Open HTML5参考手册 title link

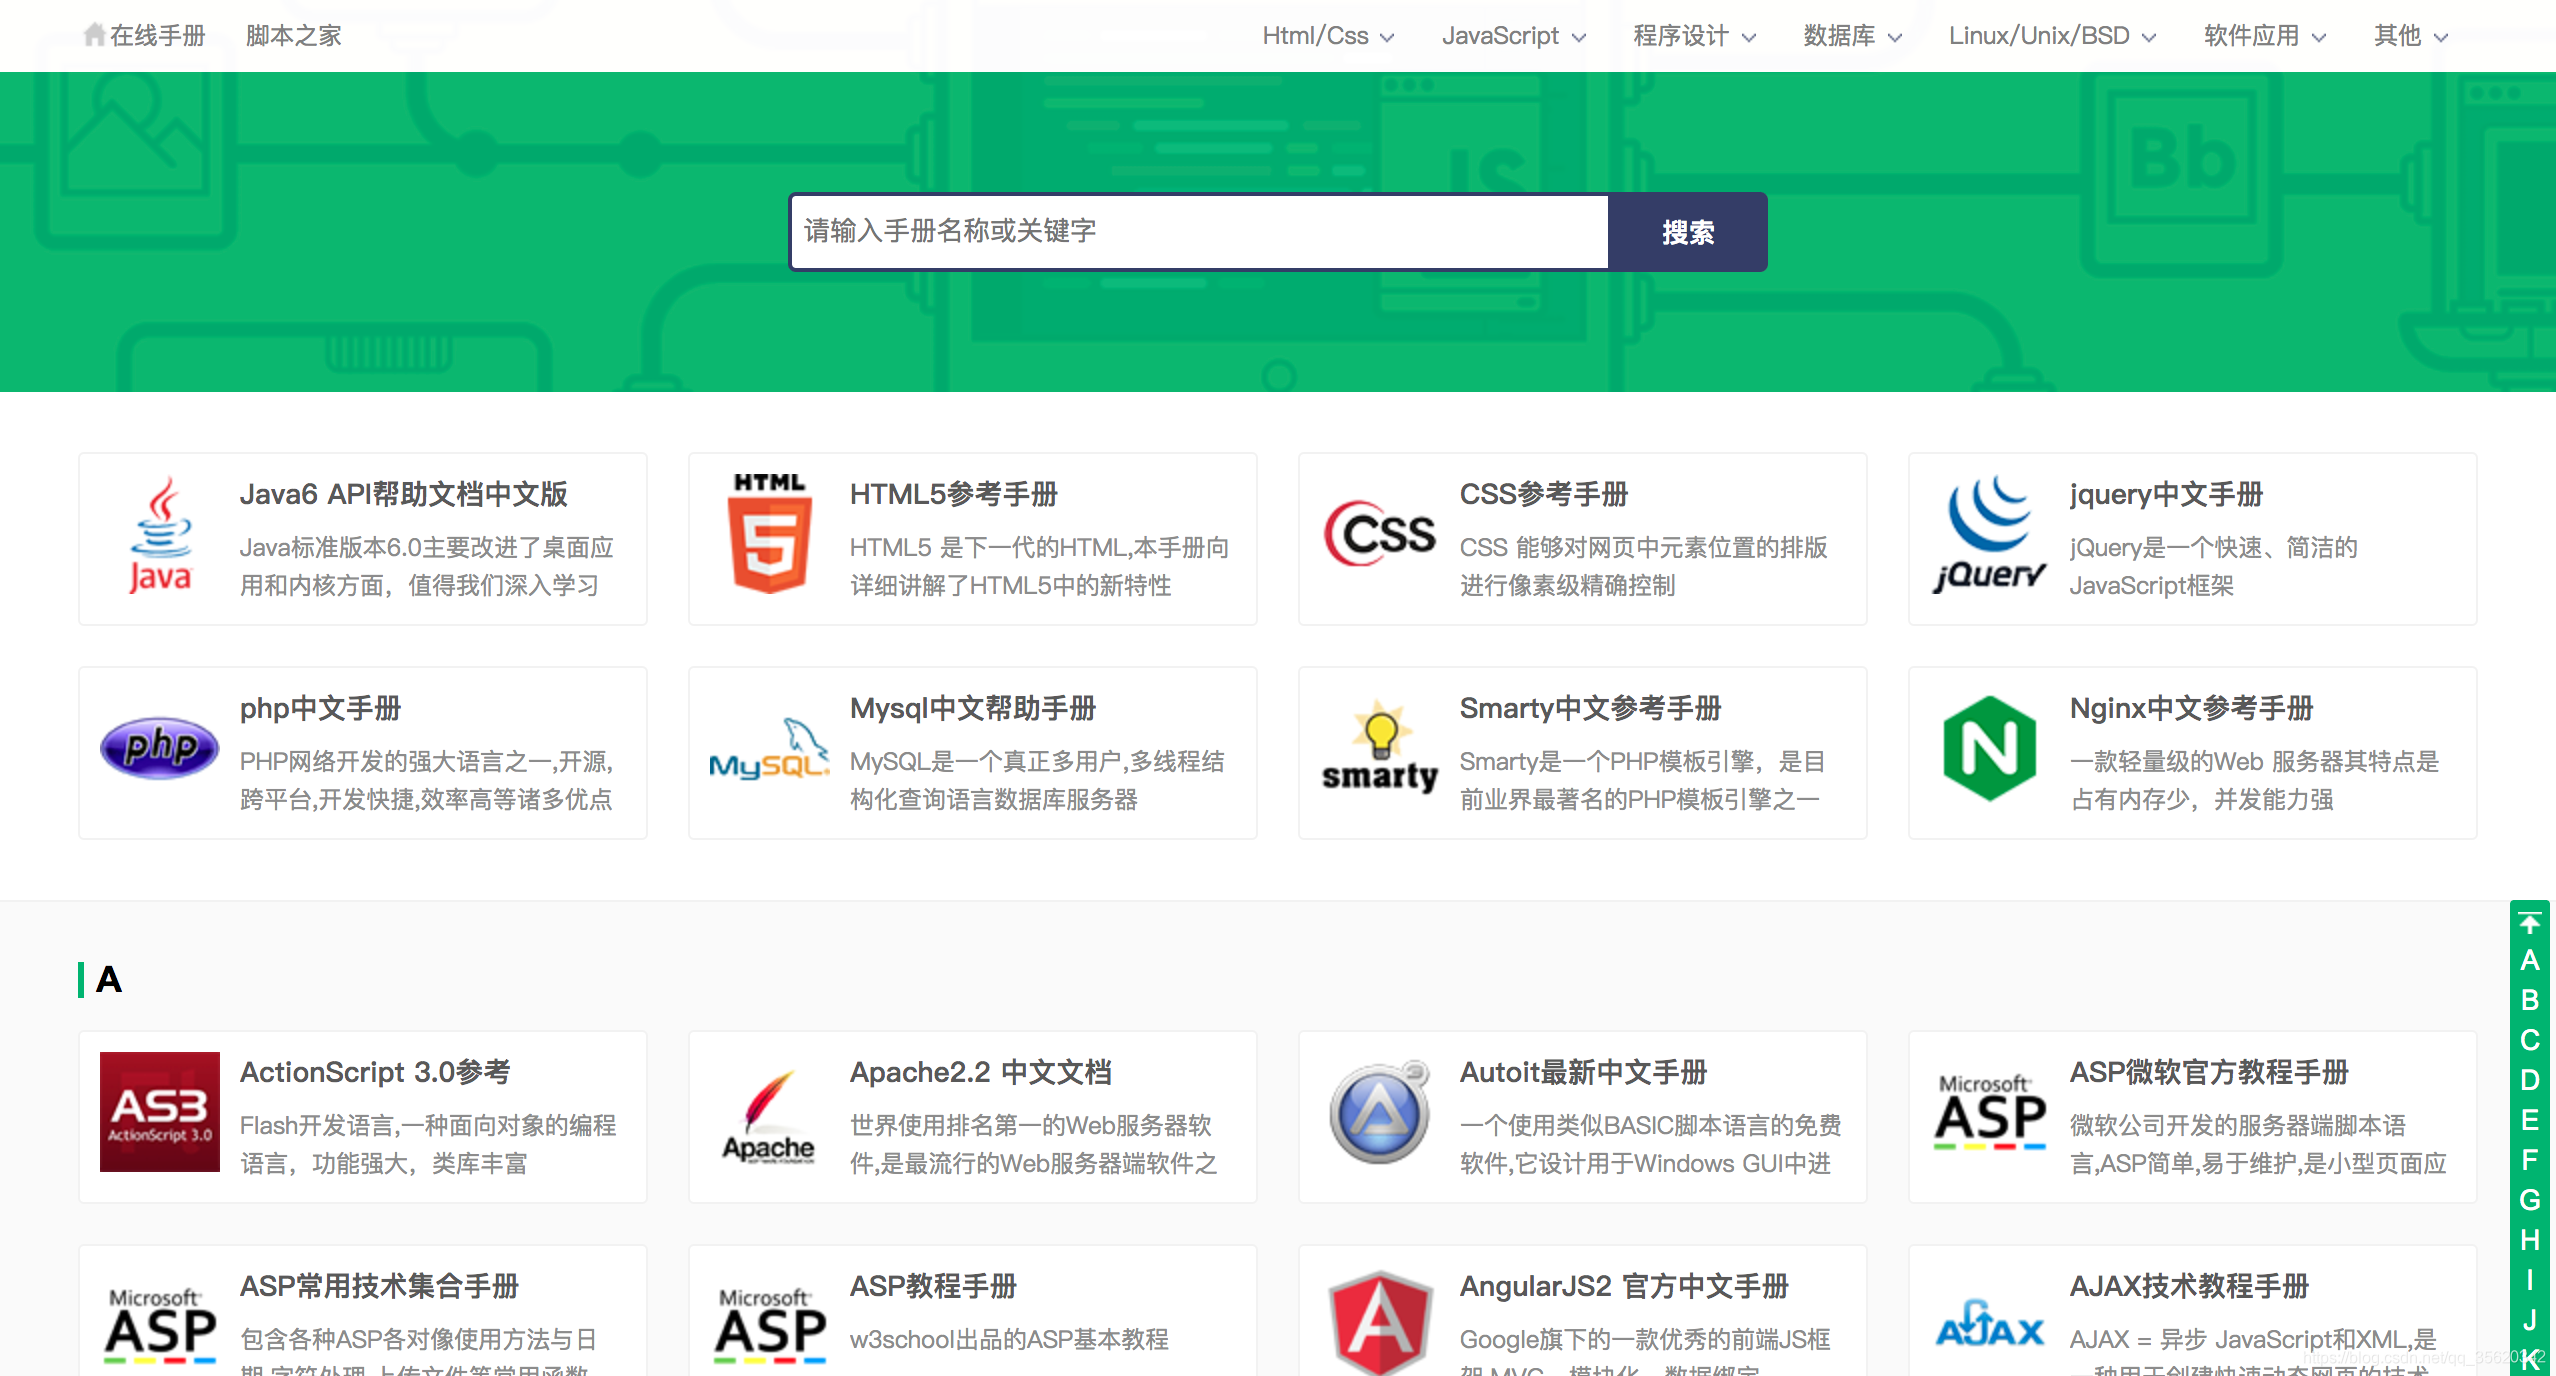954,494
